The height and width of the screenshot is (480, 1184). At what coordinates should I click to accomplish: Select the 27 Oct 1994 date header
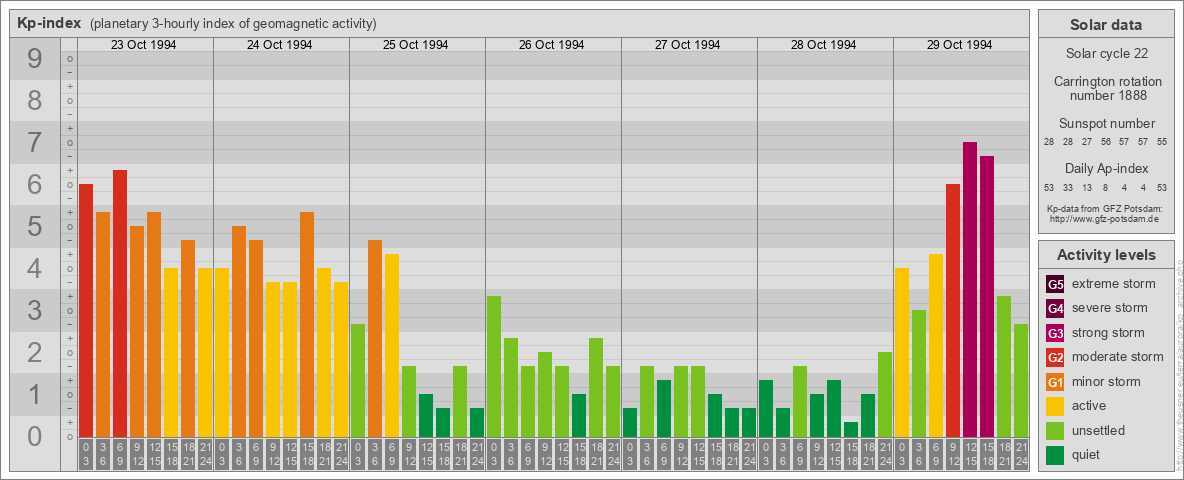pos(687,45)
